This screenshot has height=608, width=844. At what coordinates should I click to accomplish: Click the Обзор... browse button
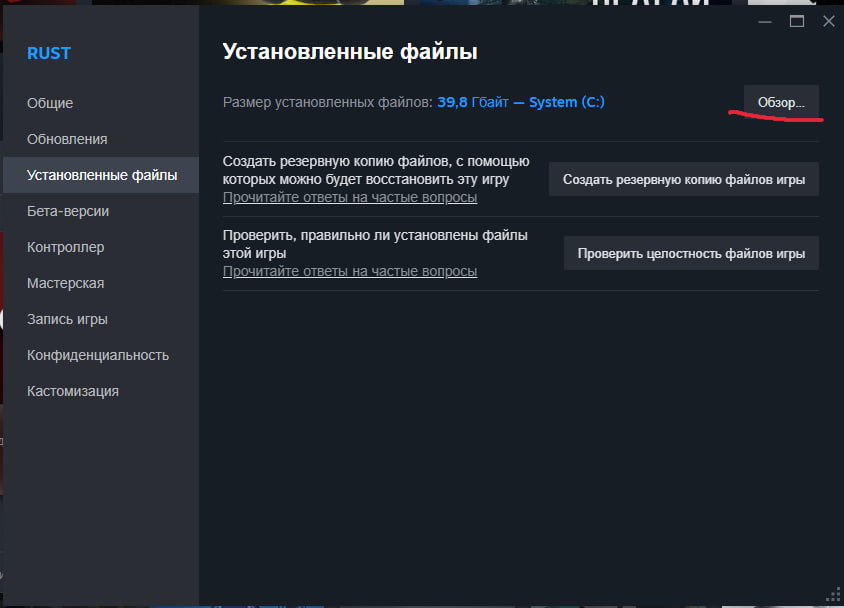781,102
